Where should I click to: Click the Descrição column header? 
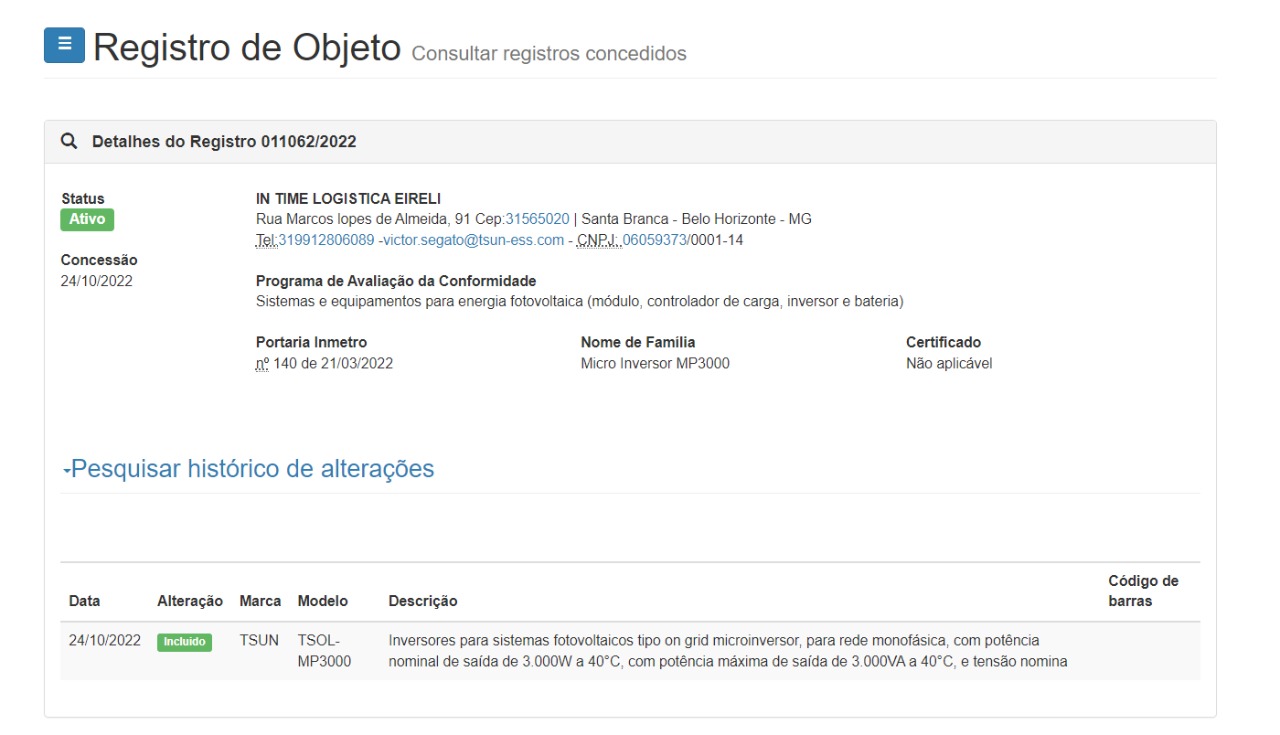pyautogui.click(x=423, y=601)
